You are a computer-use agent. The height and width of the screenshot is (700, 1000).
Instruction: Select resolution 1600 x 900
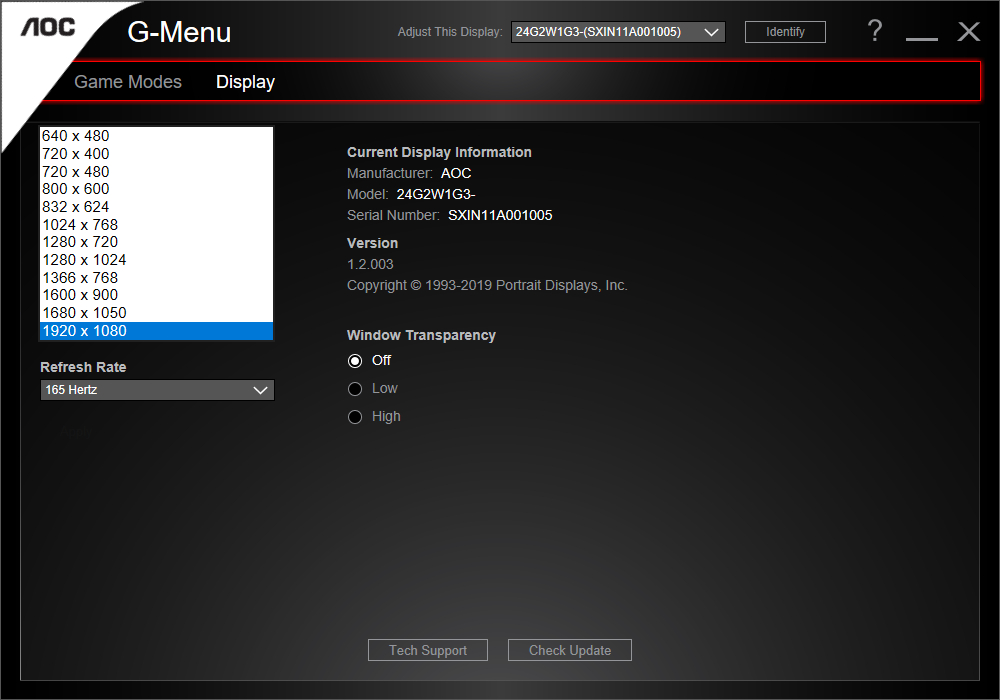coord(156,295)
